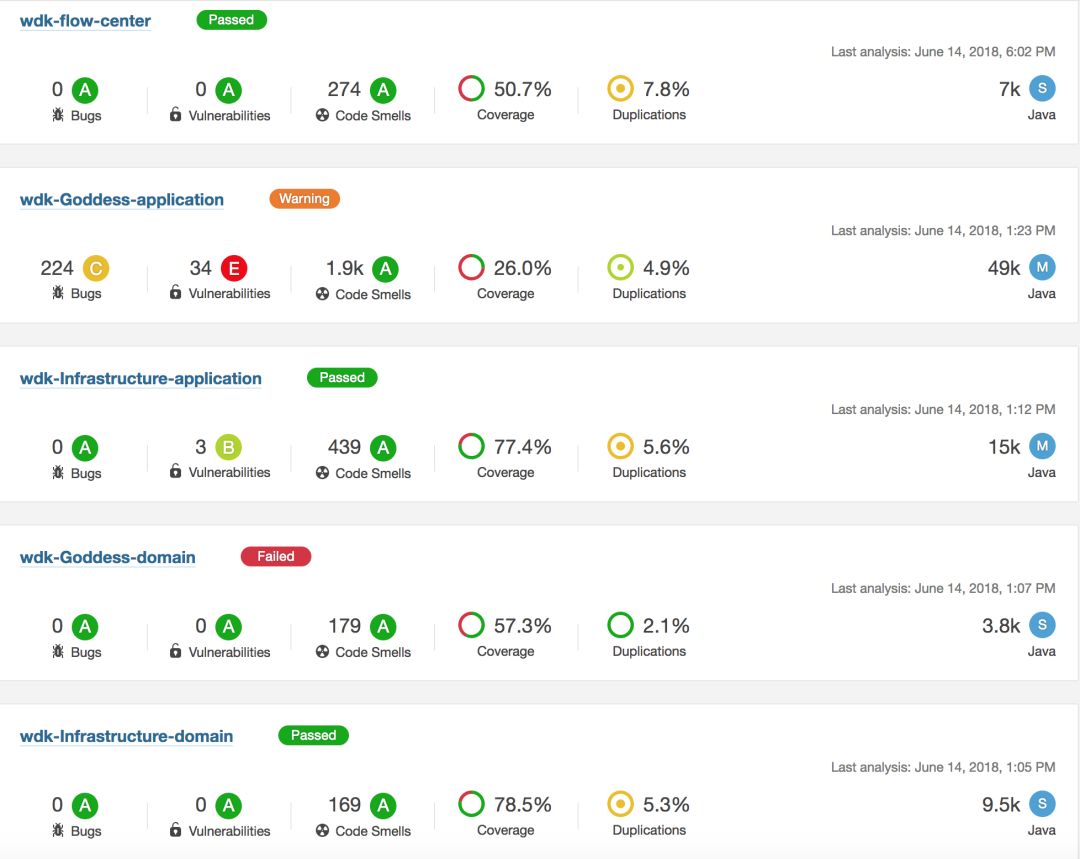Click the orange Warning status badge
The width and height of the screenshot is (1080, 859).
point(304,199)
